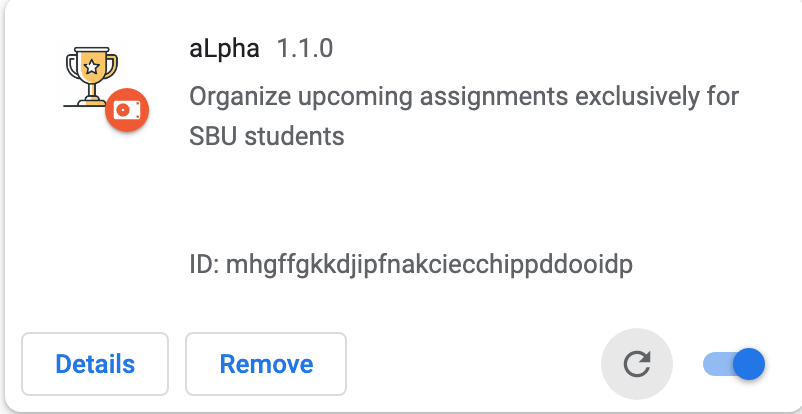This screenshot has height=414, width=802.
Task: Click the gray circle behind reload arrow
Action: pos(637,364)
